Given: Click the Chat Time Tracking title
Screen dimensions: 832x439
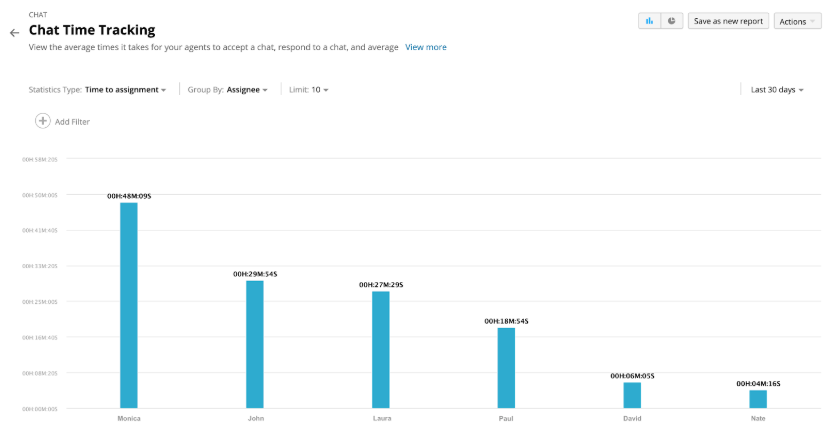Looking at the screenshot, I should [x=92, y=31].
